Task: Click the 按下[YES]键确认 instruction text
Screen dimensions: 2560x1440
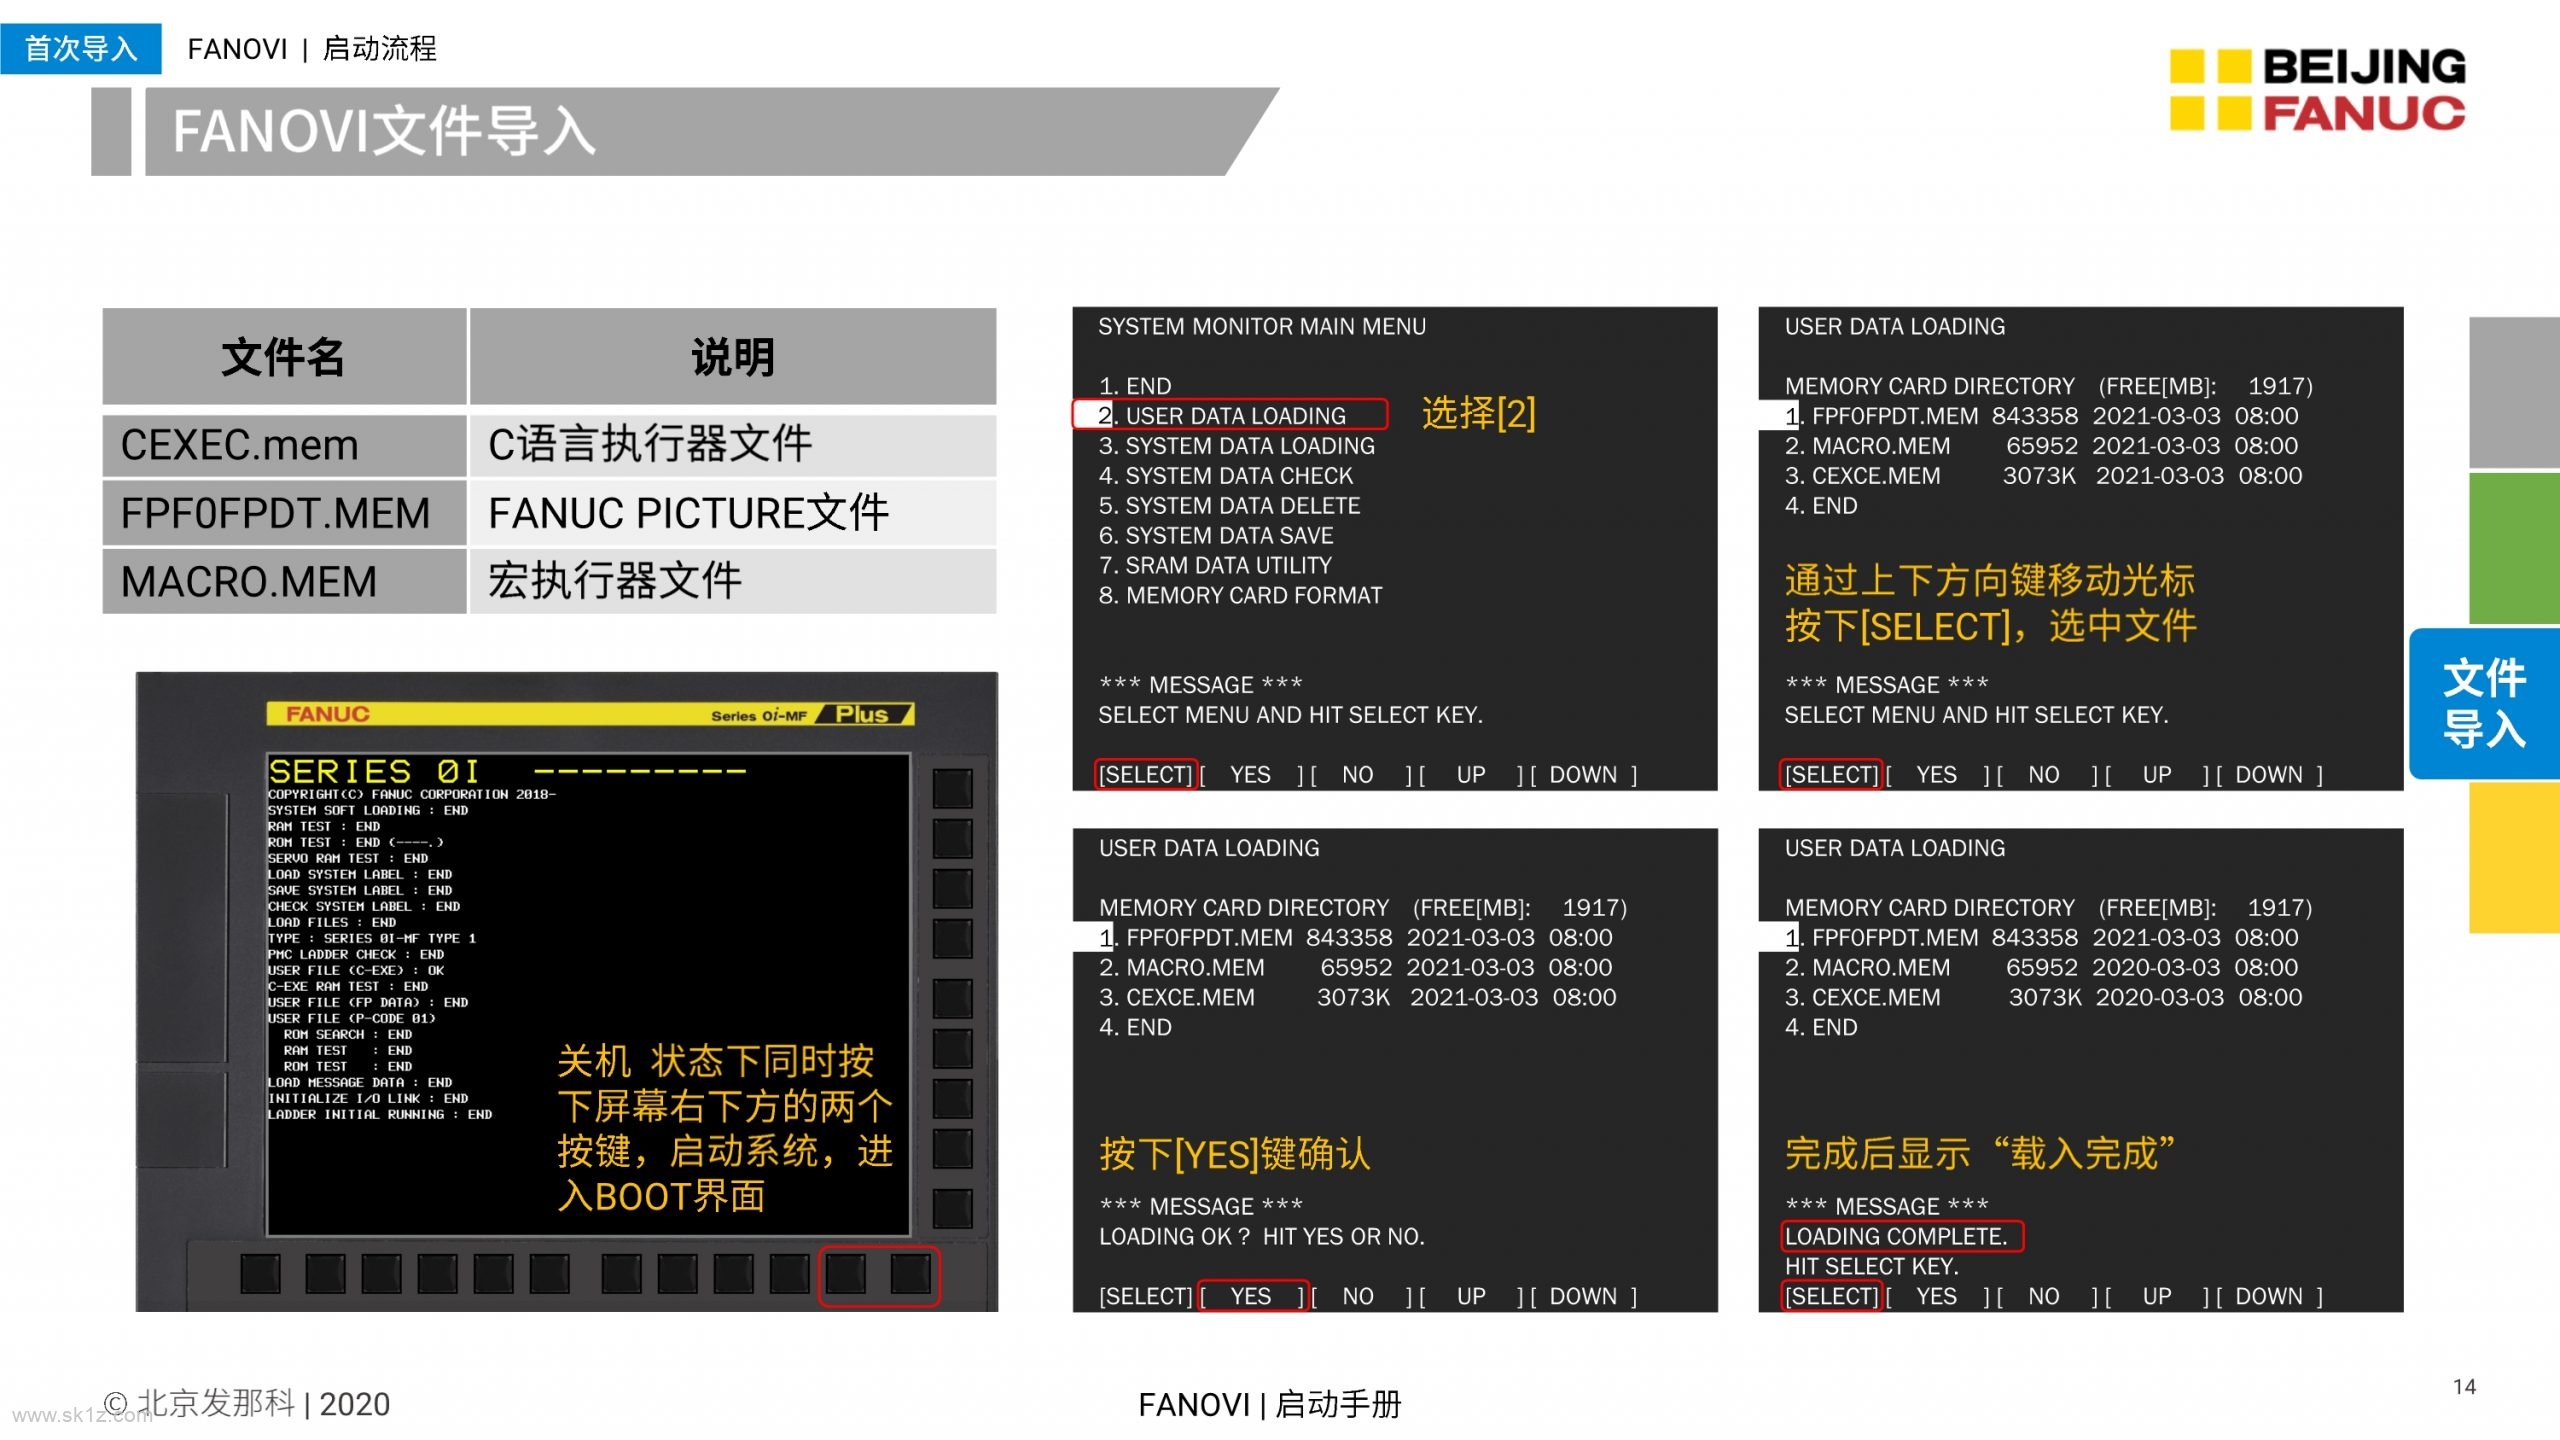Action: click(x=1234, y=1154)
